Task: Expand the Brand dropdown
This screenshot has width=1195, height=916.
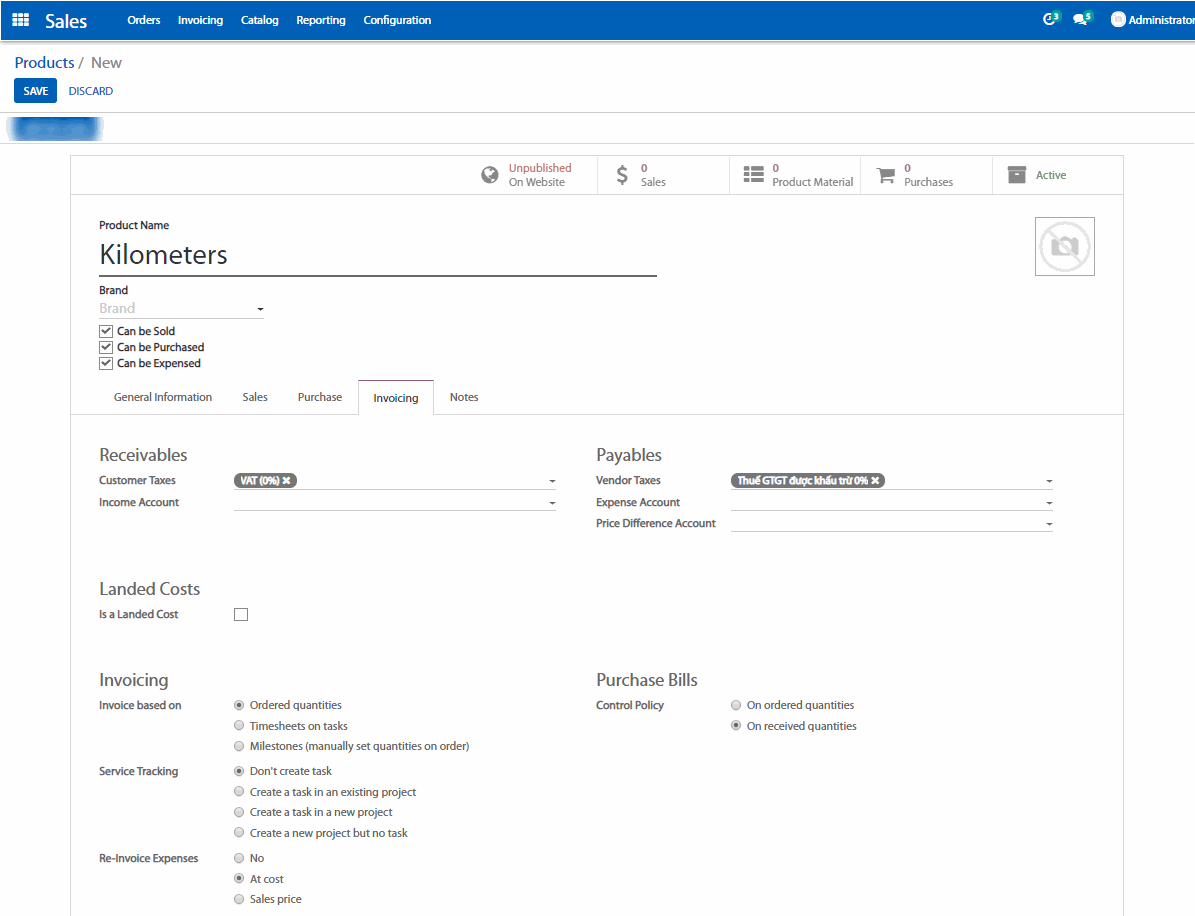Action: (260, 310)
